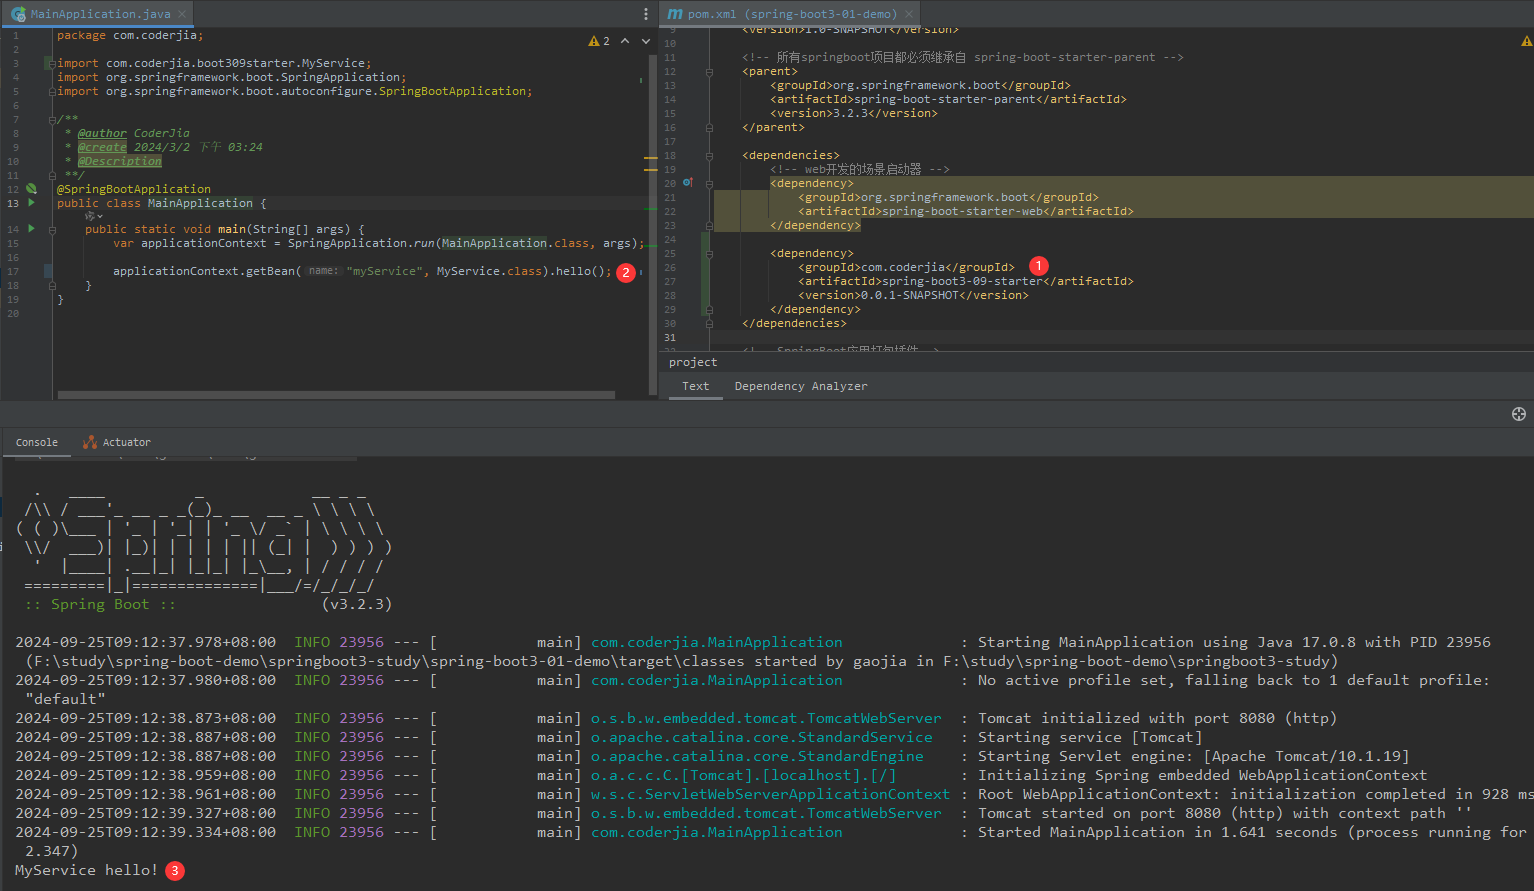Viewport: 1534px width, 891px height.
Task: Click the name: parameter hint in getBean call
Action: pos(323,271)
